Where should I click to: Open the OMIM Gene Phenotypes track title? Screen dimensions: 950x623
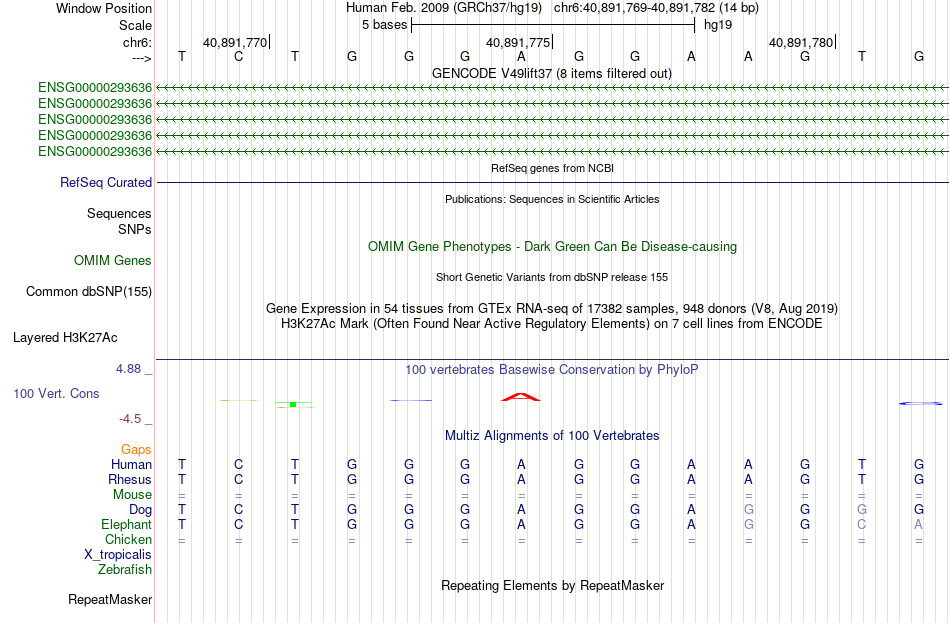[x=552, y=247]
